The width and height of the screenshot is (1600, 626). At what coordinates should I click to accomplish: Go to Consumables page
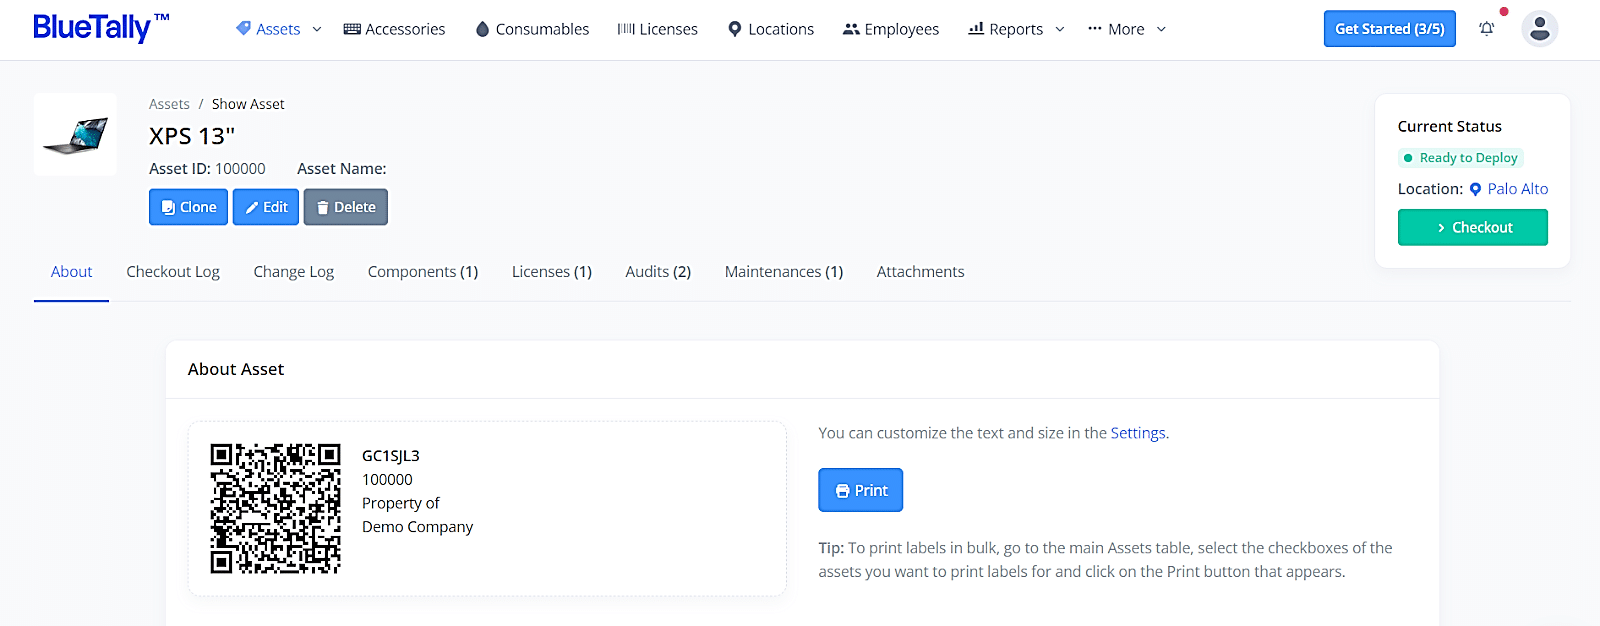point(532,29)
